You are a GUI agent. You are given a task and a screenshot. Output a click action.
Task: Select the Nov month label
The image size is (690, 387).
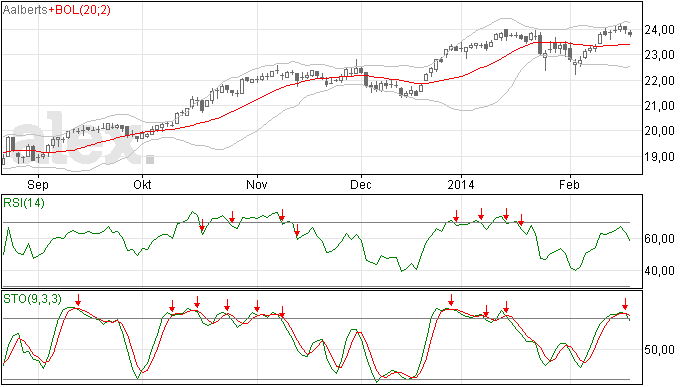pos(257,184)
